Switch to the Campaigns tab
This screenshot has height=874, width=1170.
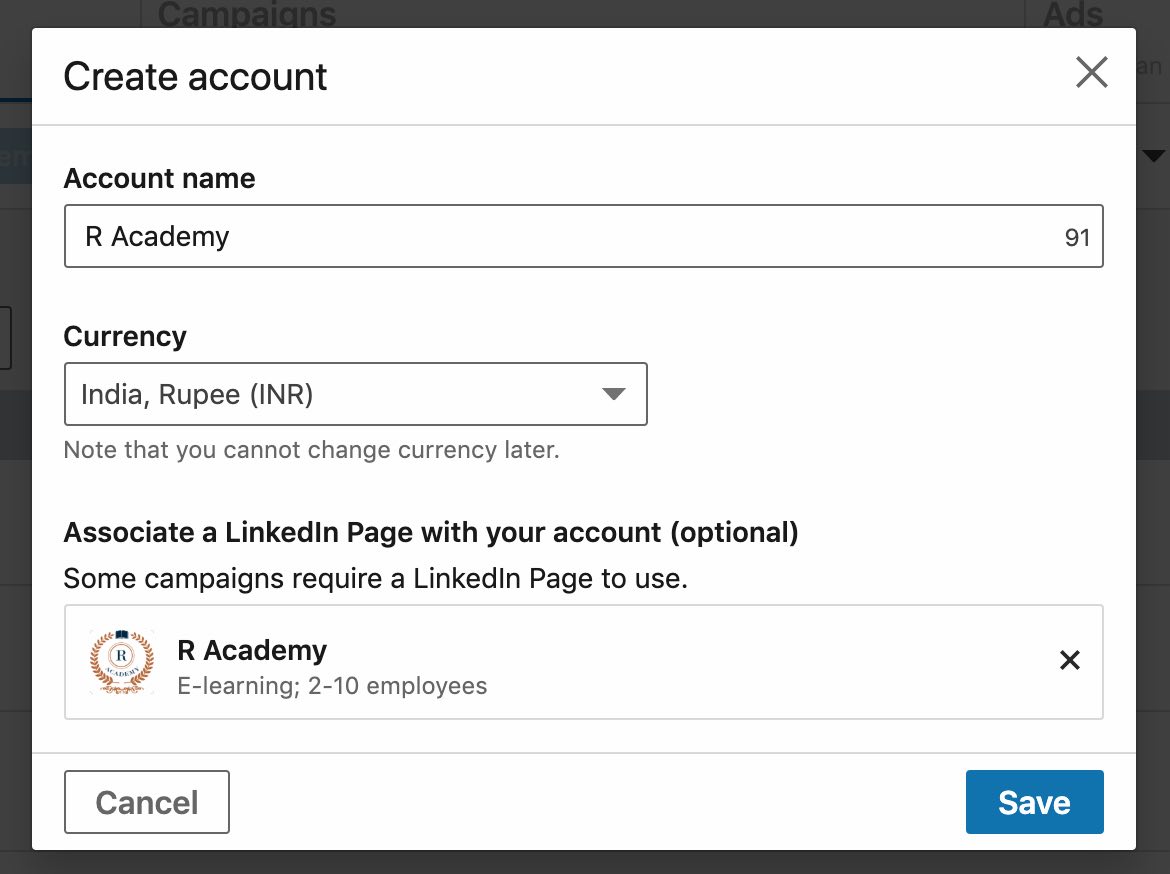pos(246,14)
